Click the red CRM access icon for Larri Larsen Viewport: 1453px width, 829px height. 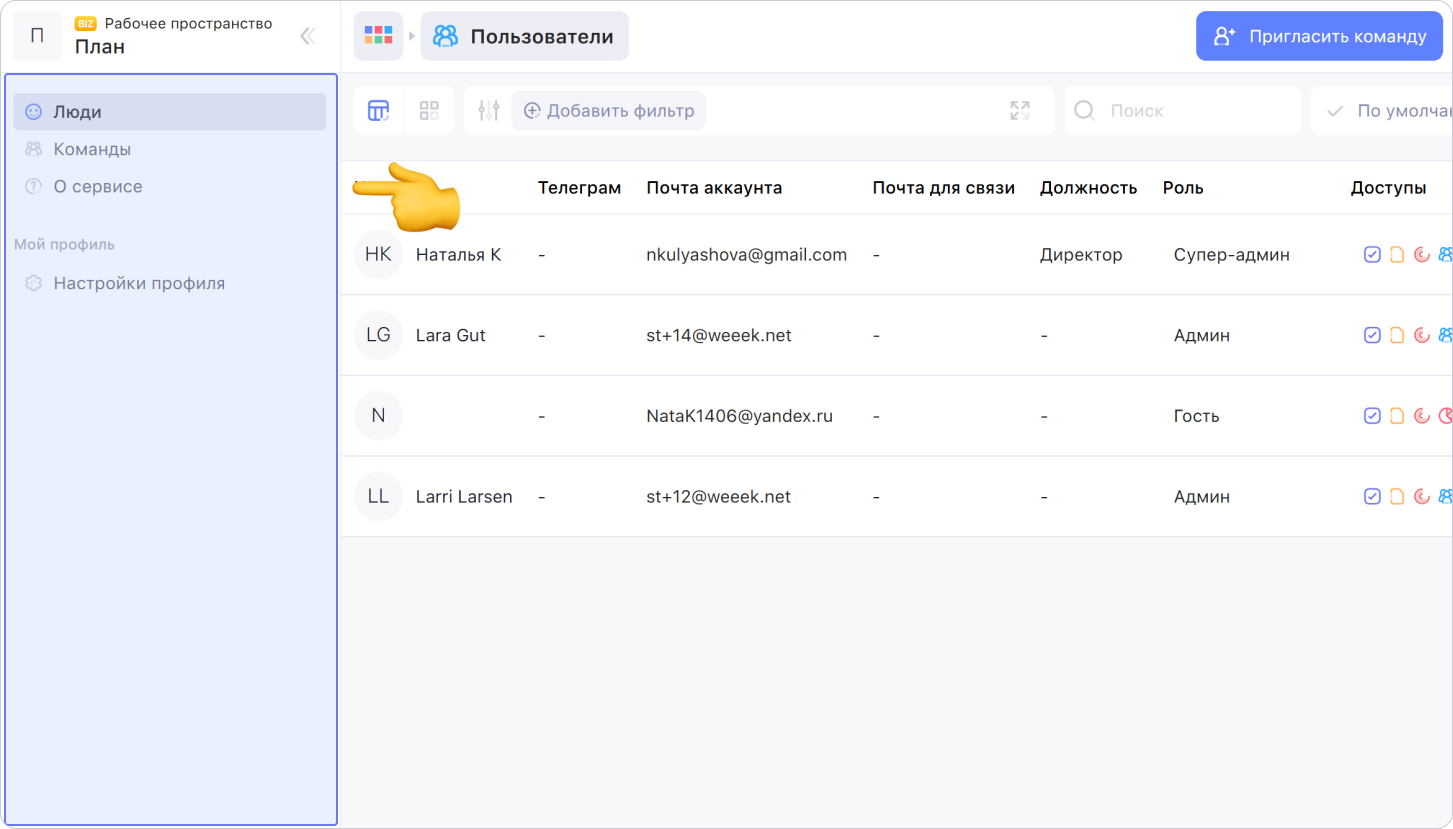[1421, 497]
